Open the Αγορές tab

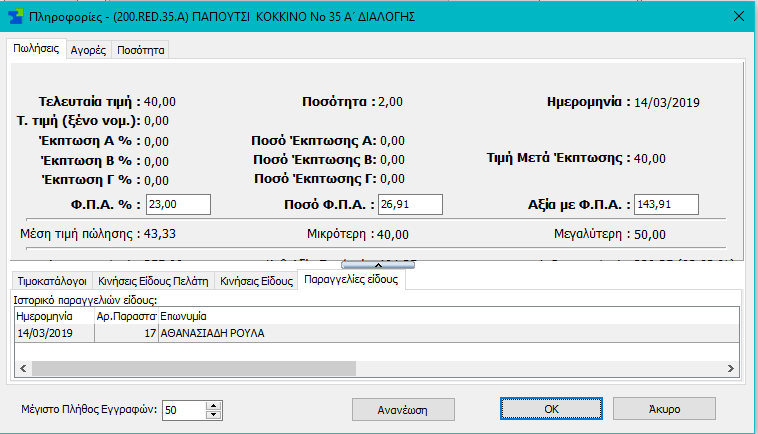click(x=88, y=50)
